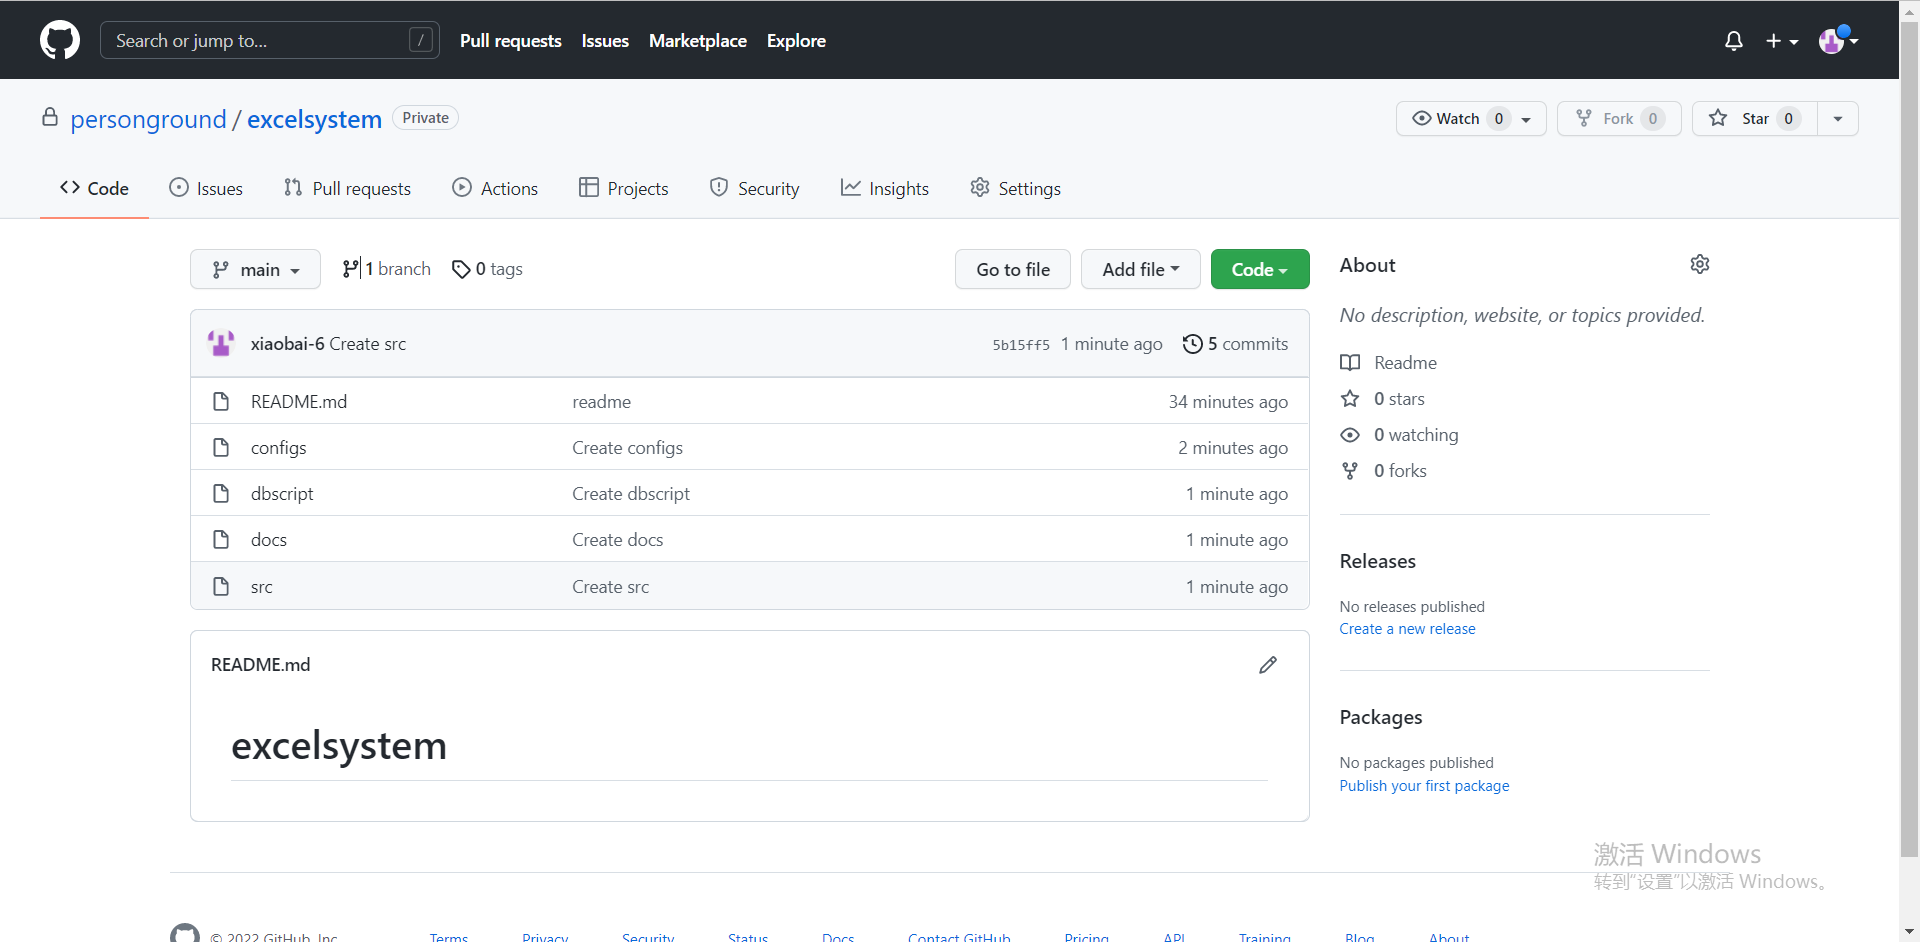This screenshot has height=942, width=1920.
Task: Switch to the Actions tab
Action: (x=495, y=188)
